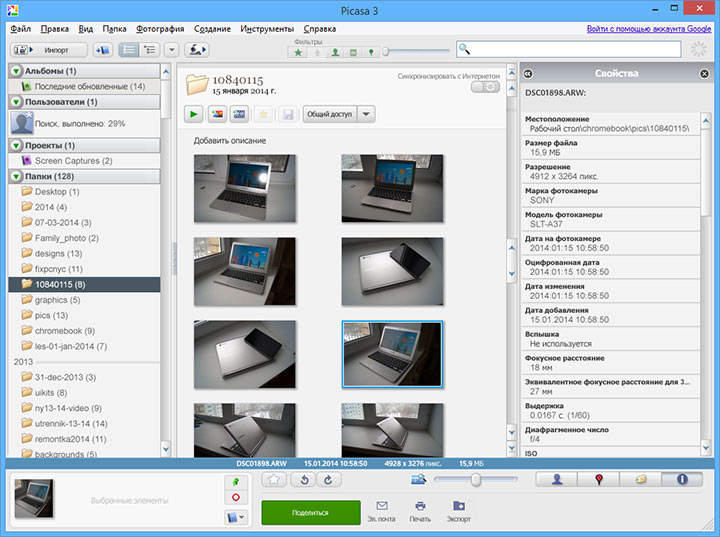Click the upload to web albums icon

tap(197, 50)
